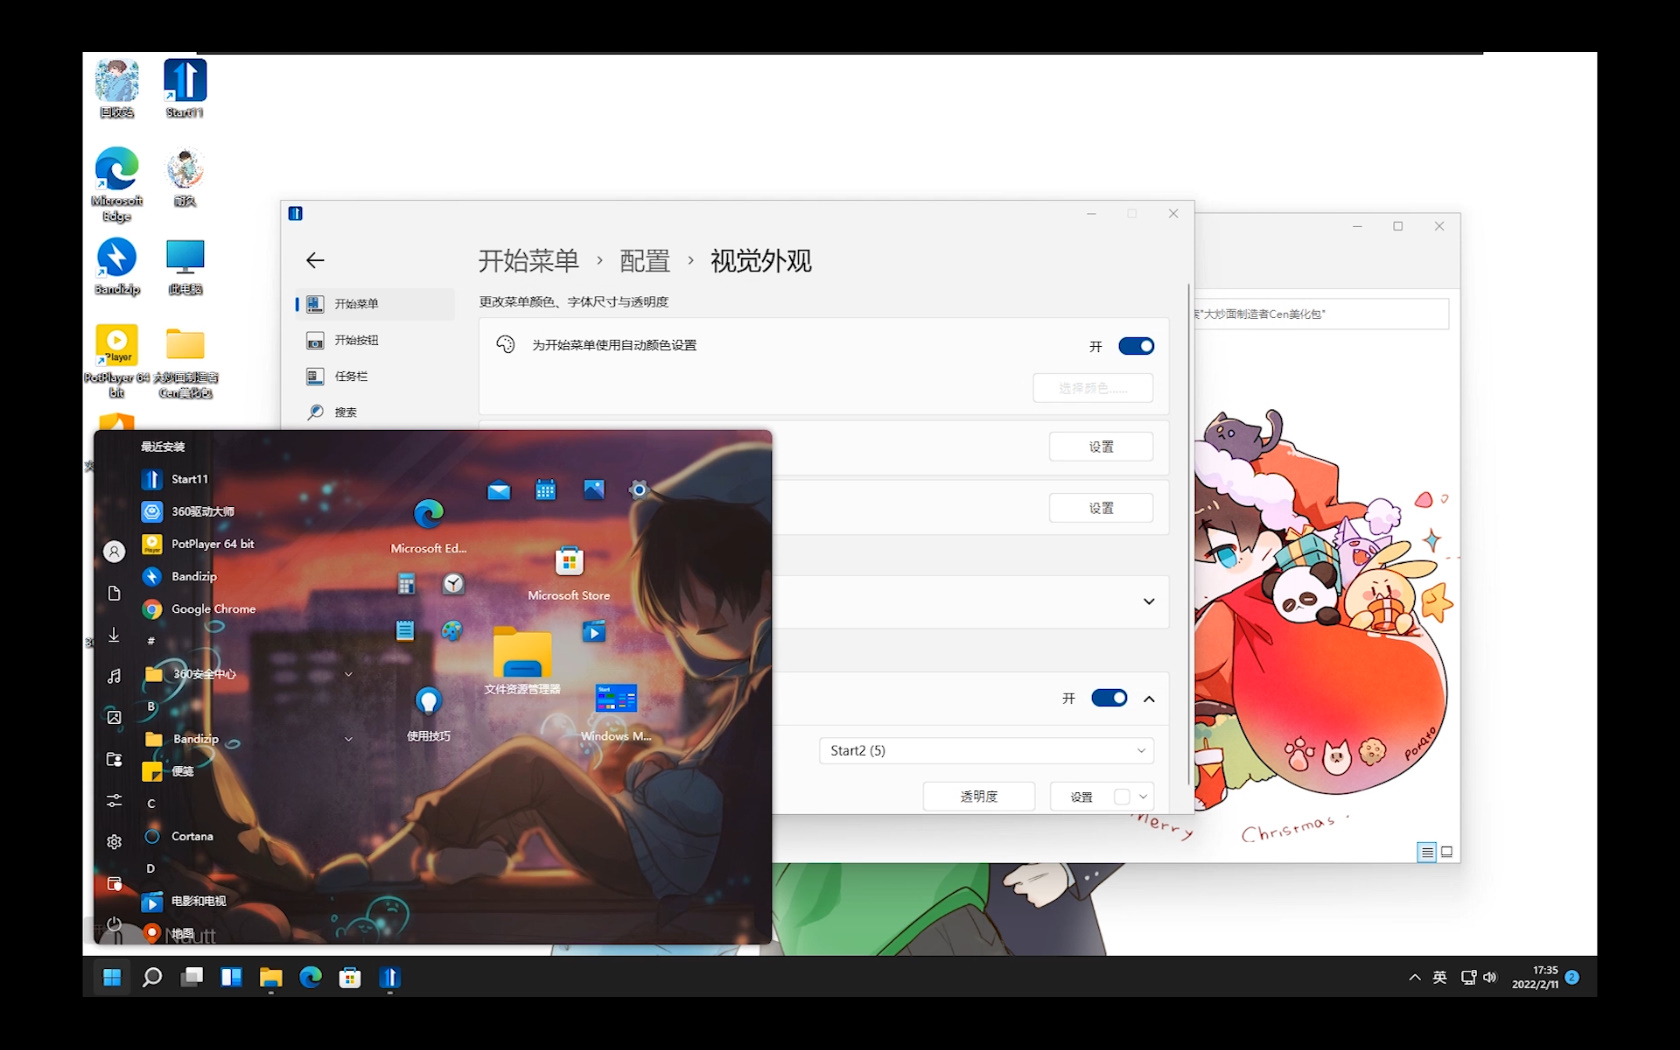
Task: Disable automatic color setting for Start menu
Action: (1135, 346)
